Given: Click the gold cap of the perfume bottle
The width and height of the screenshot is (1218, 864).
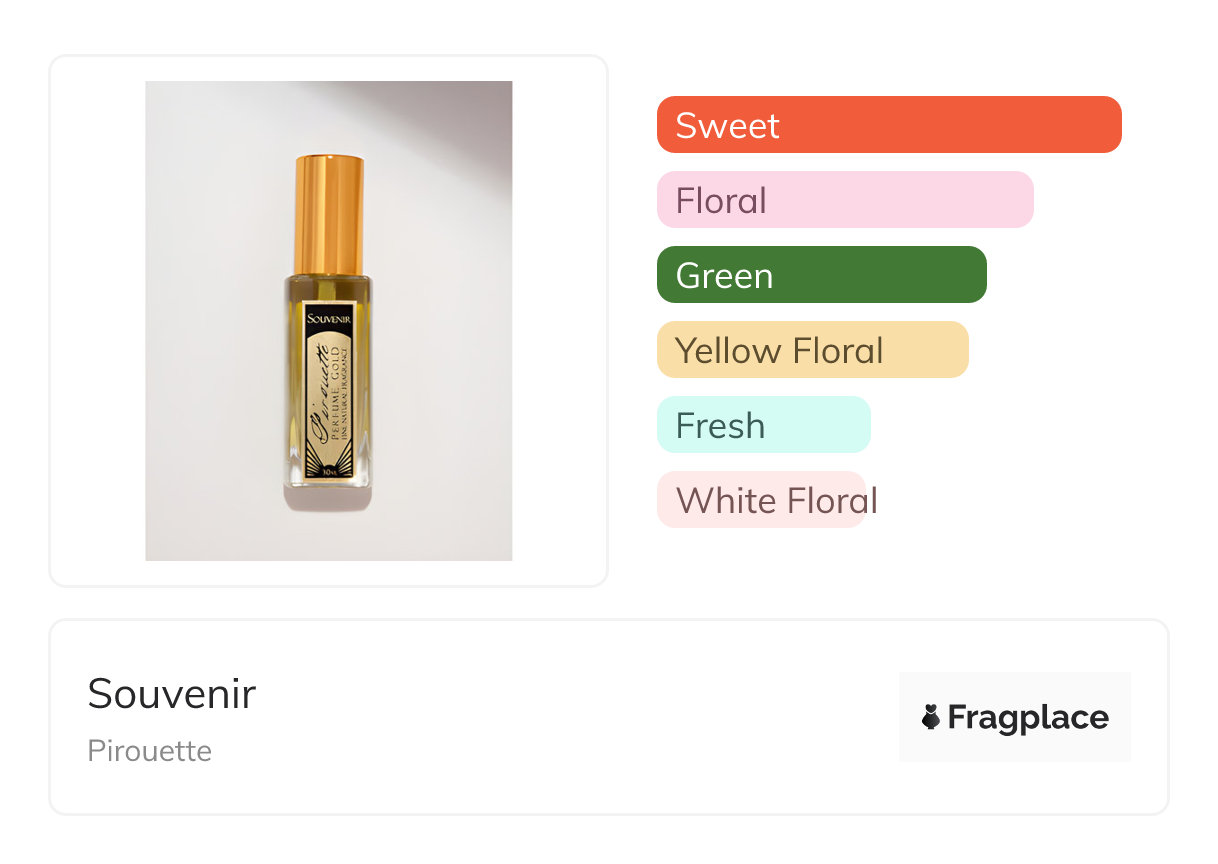Looking at the screenshot, I should [328, 213].
